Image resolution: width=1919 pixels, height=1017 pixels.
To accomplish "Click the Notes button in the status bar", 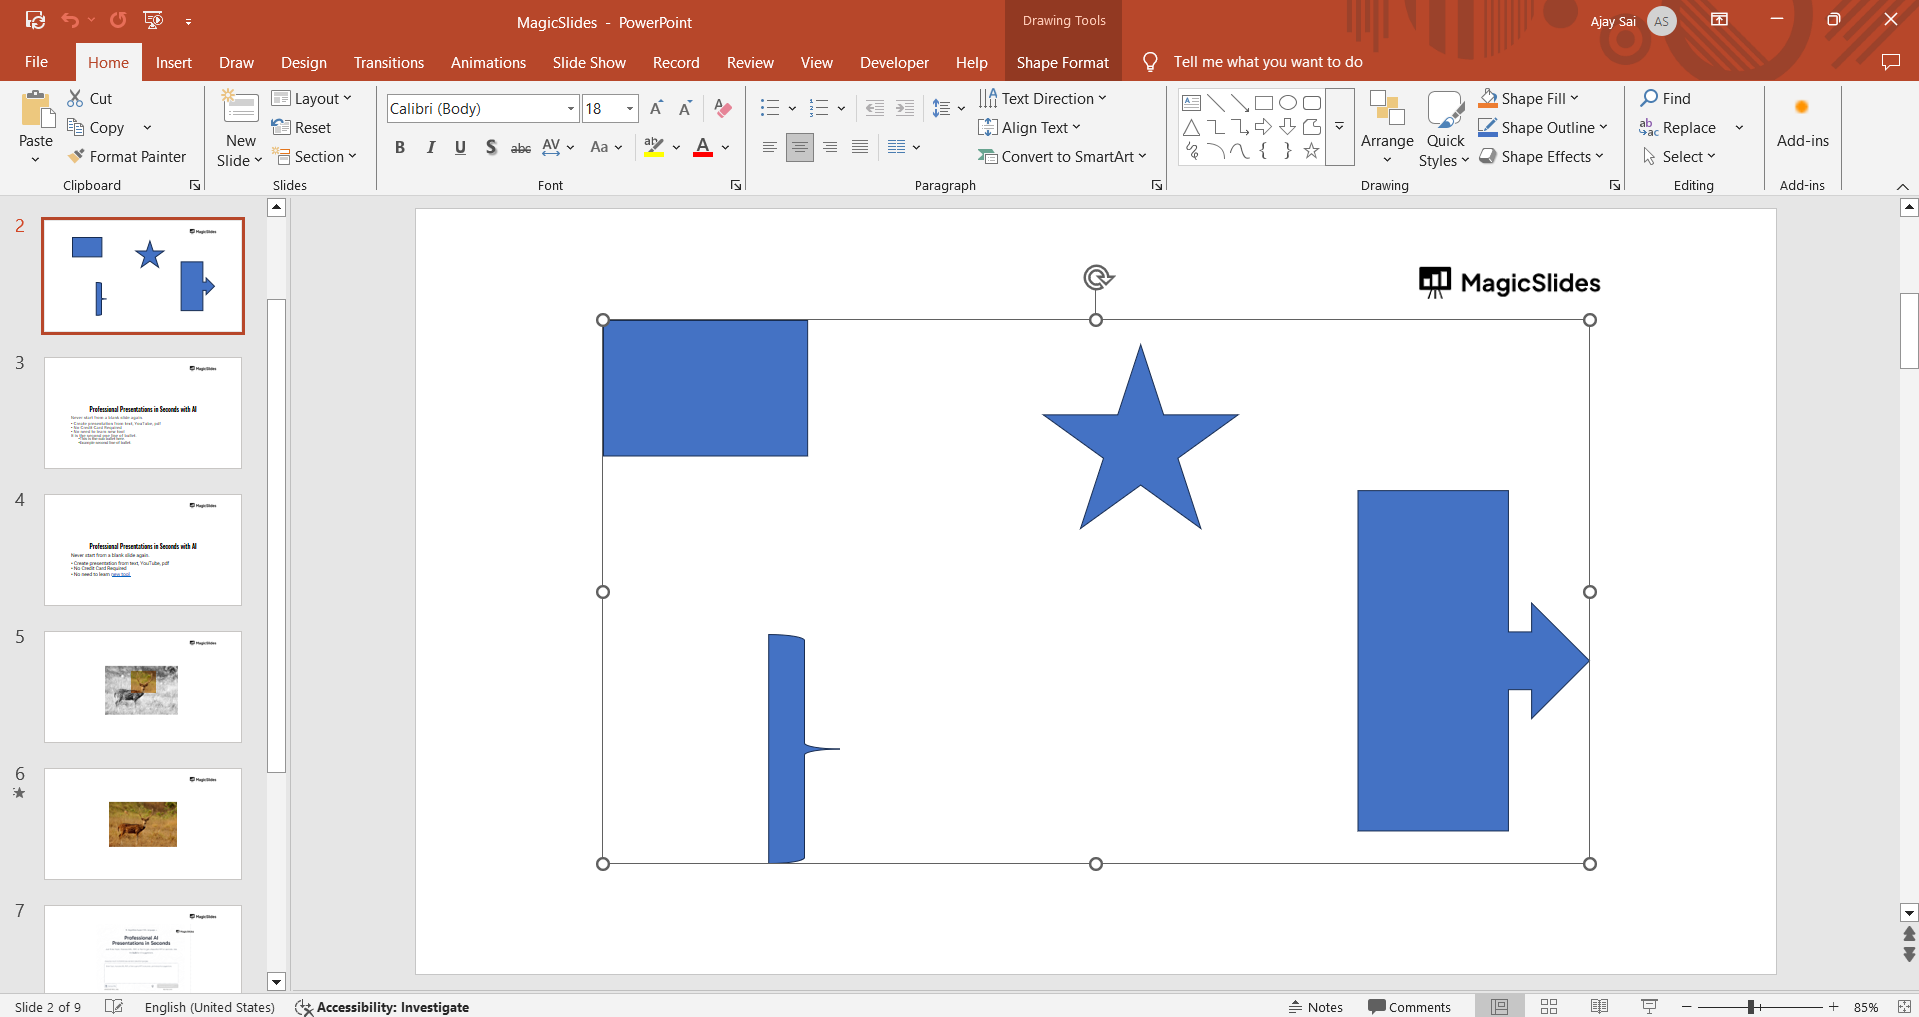I will 1315,1007.
